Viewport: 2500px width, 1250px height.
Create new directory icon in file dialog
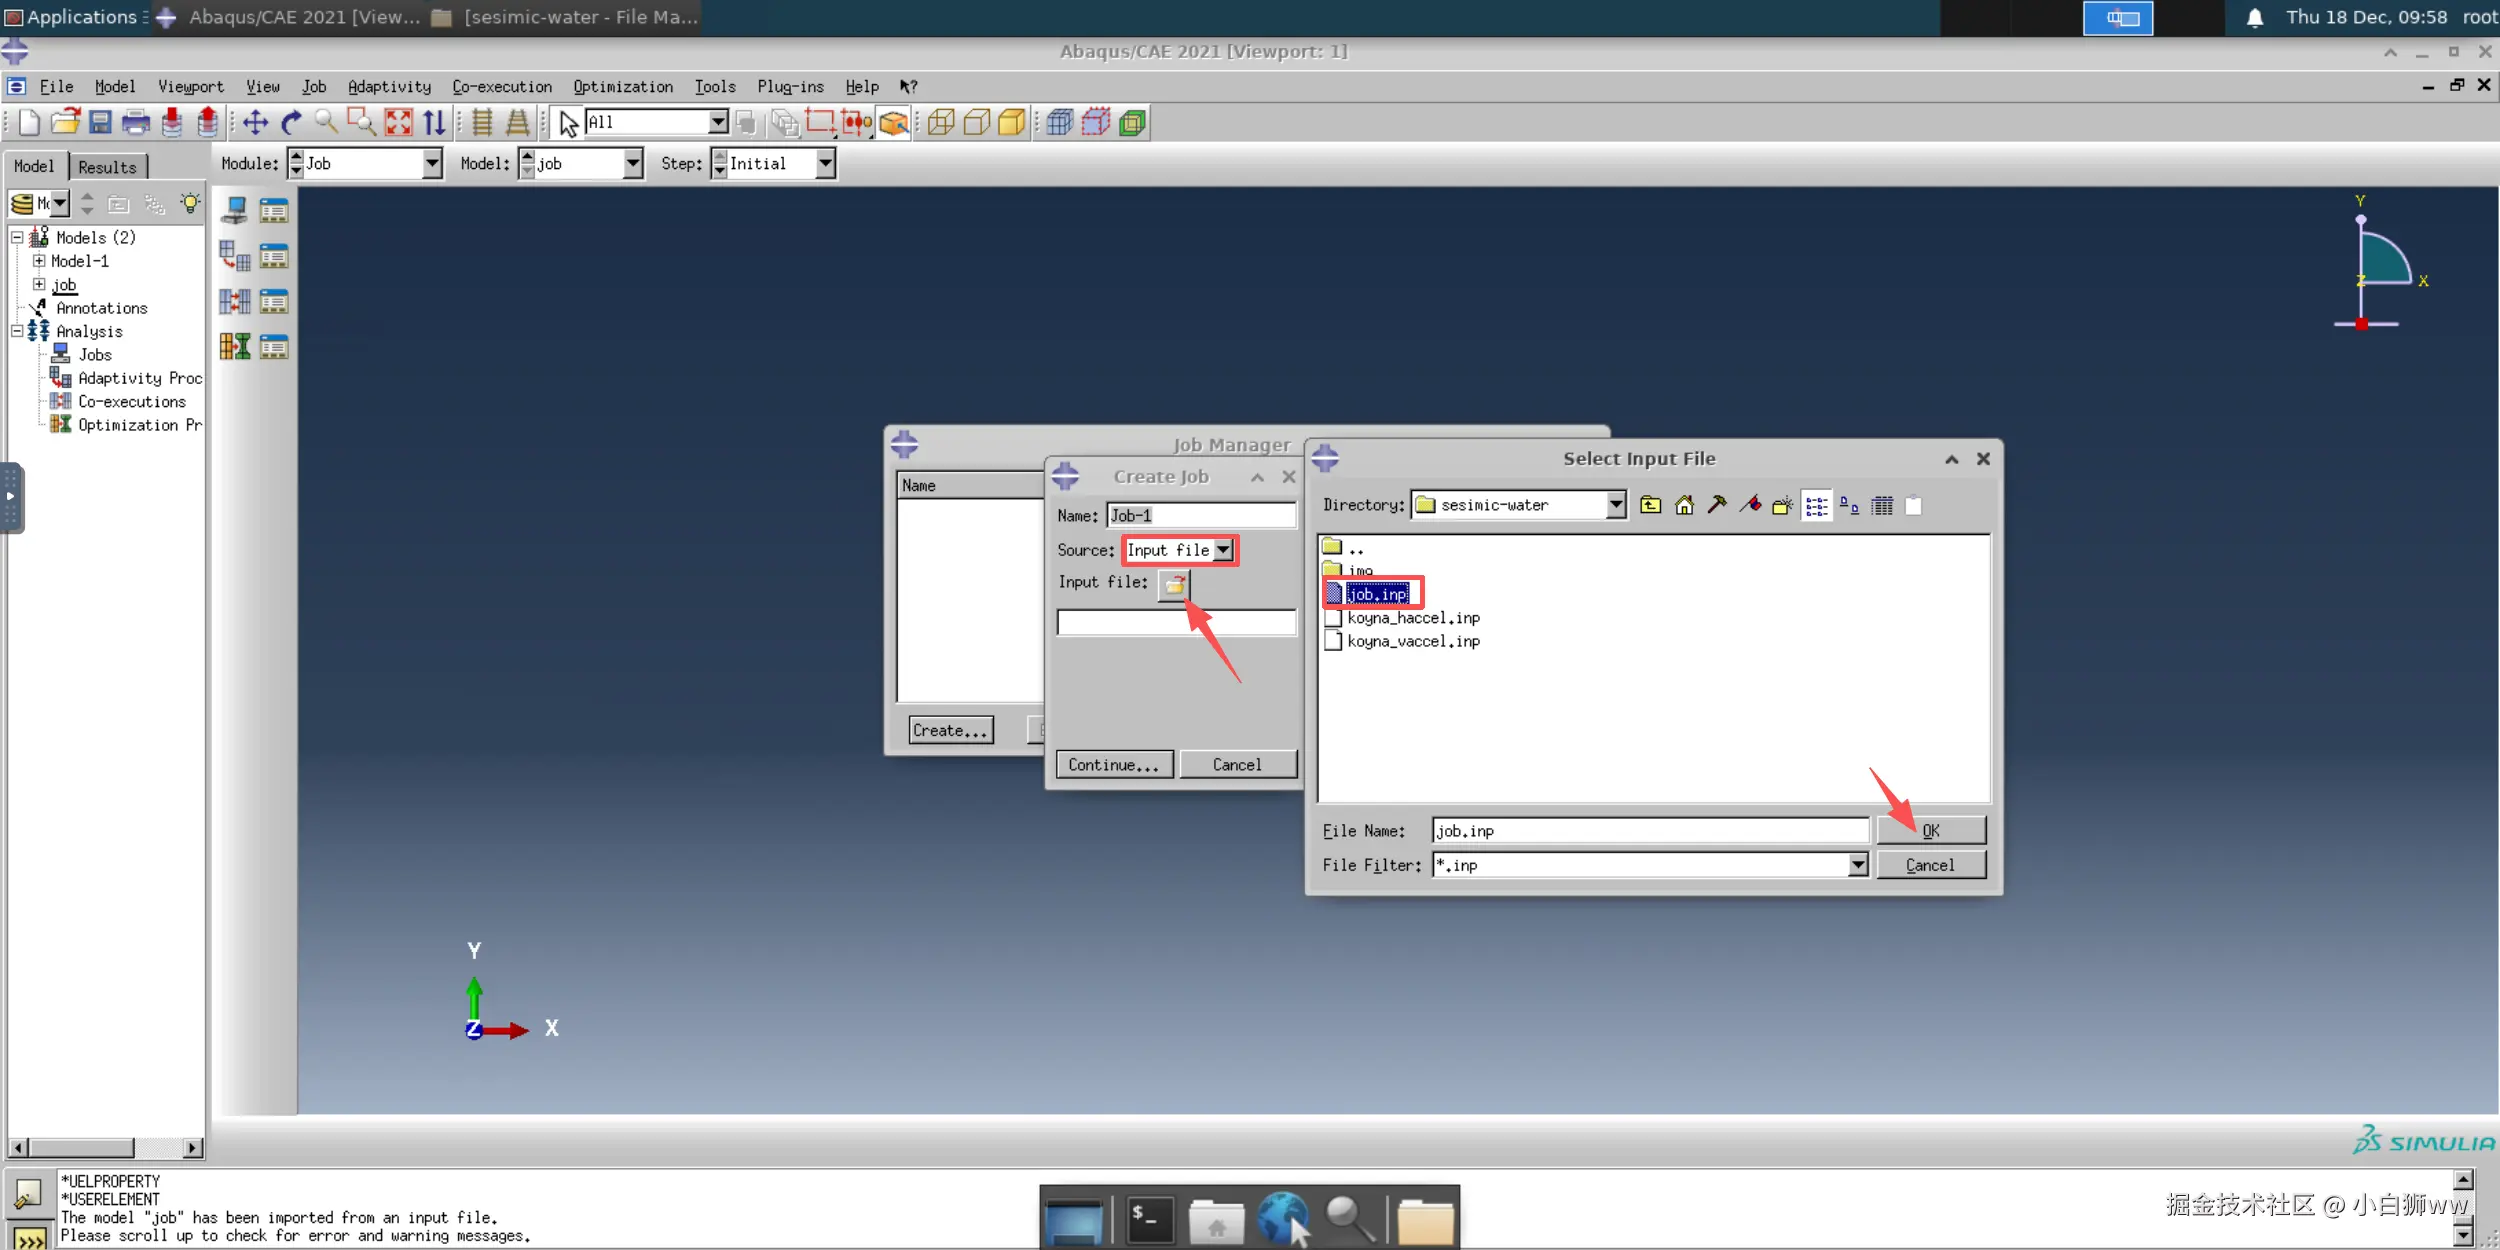tap(1782, 506)
